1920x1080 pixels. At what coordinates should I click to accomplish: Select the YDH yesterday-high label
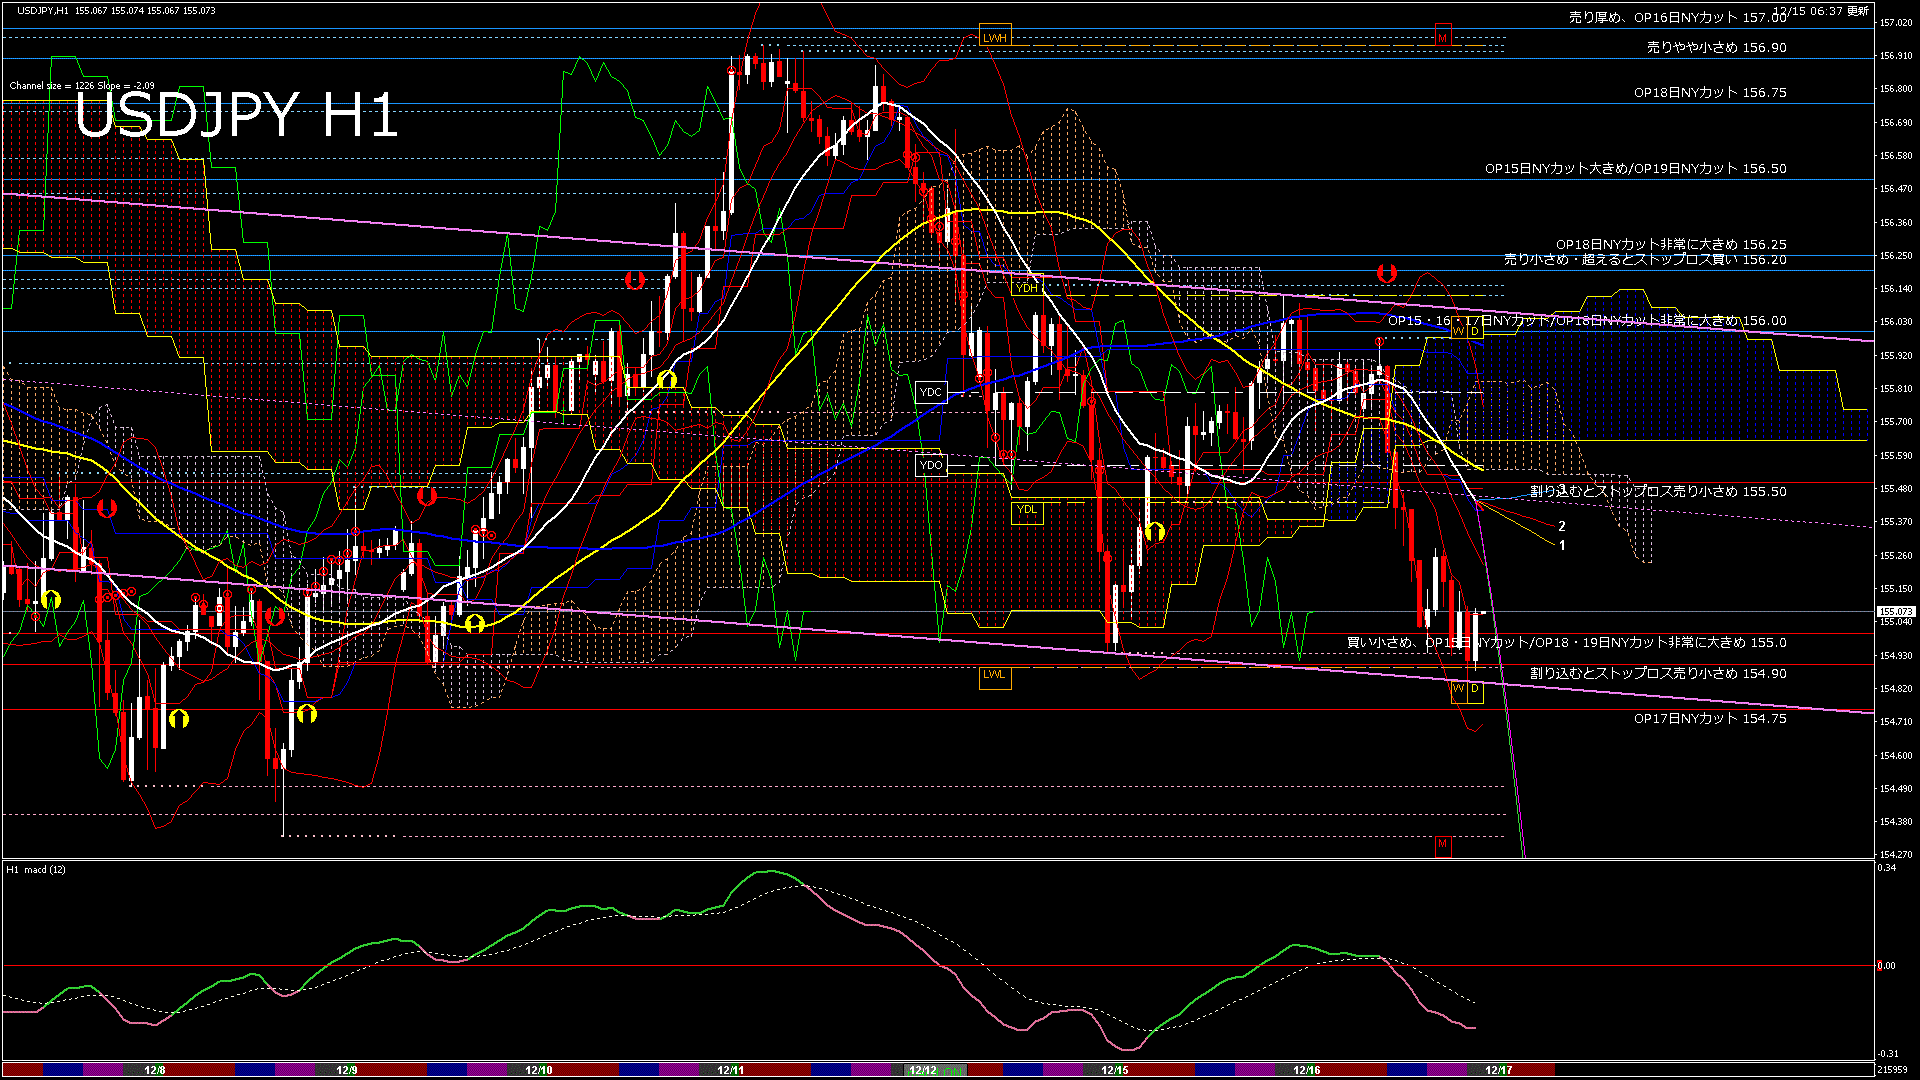pos(1027,287)
